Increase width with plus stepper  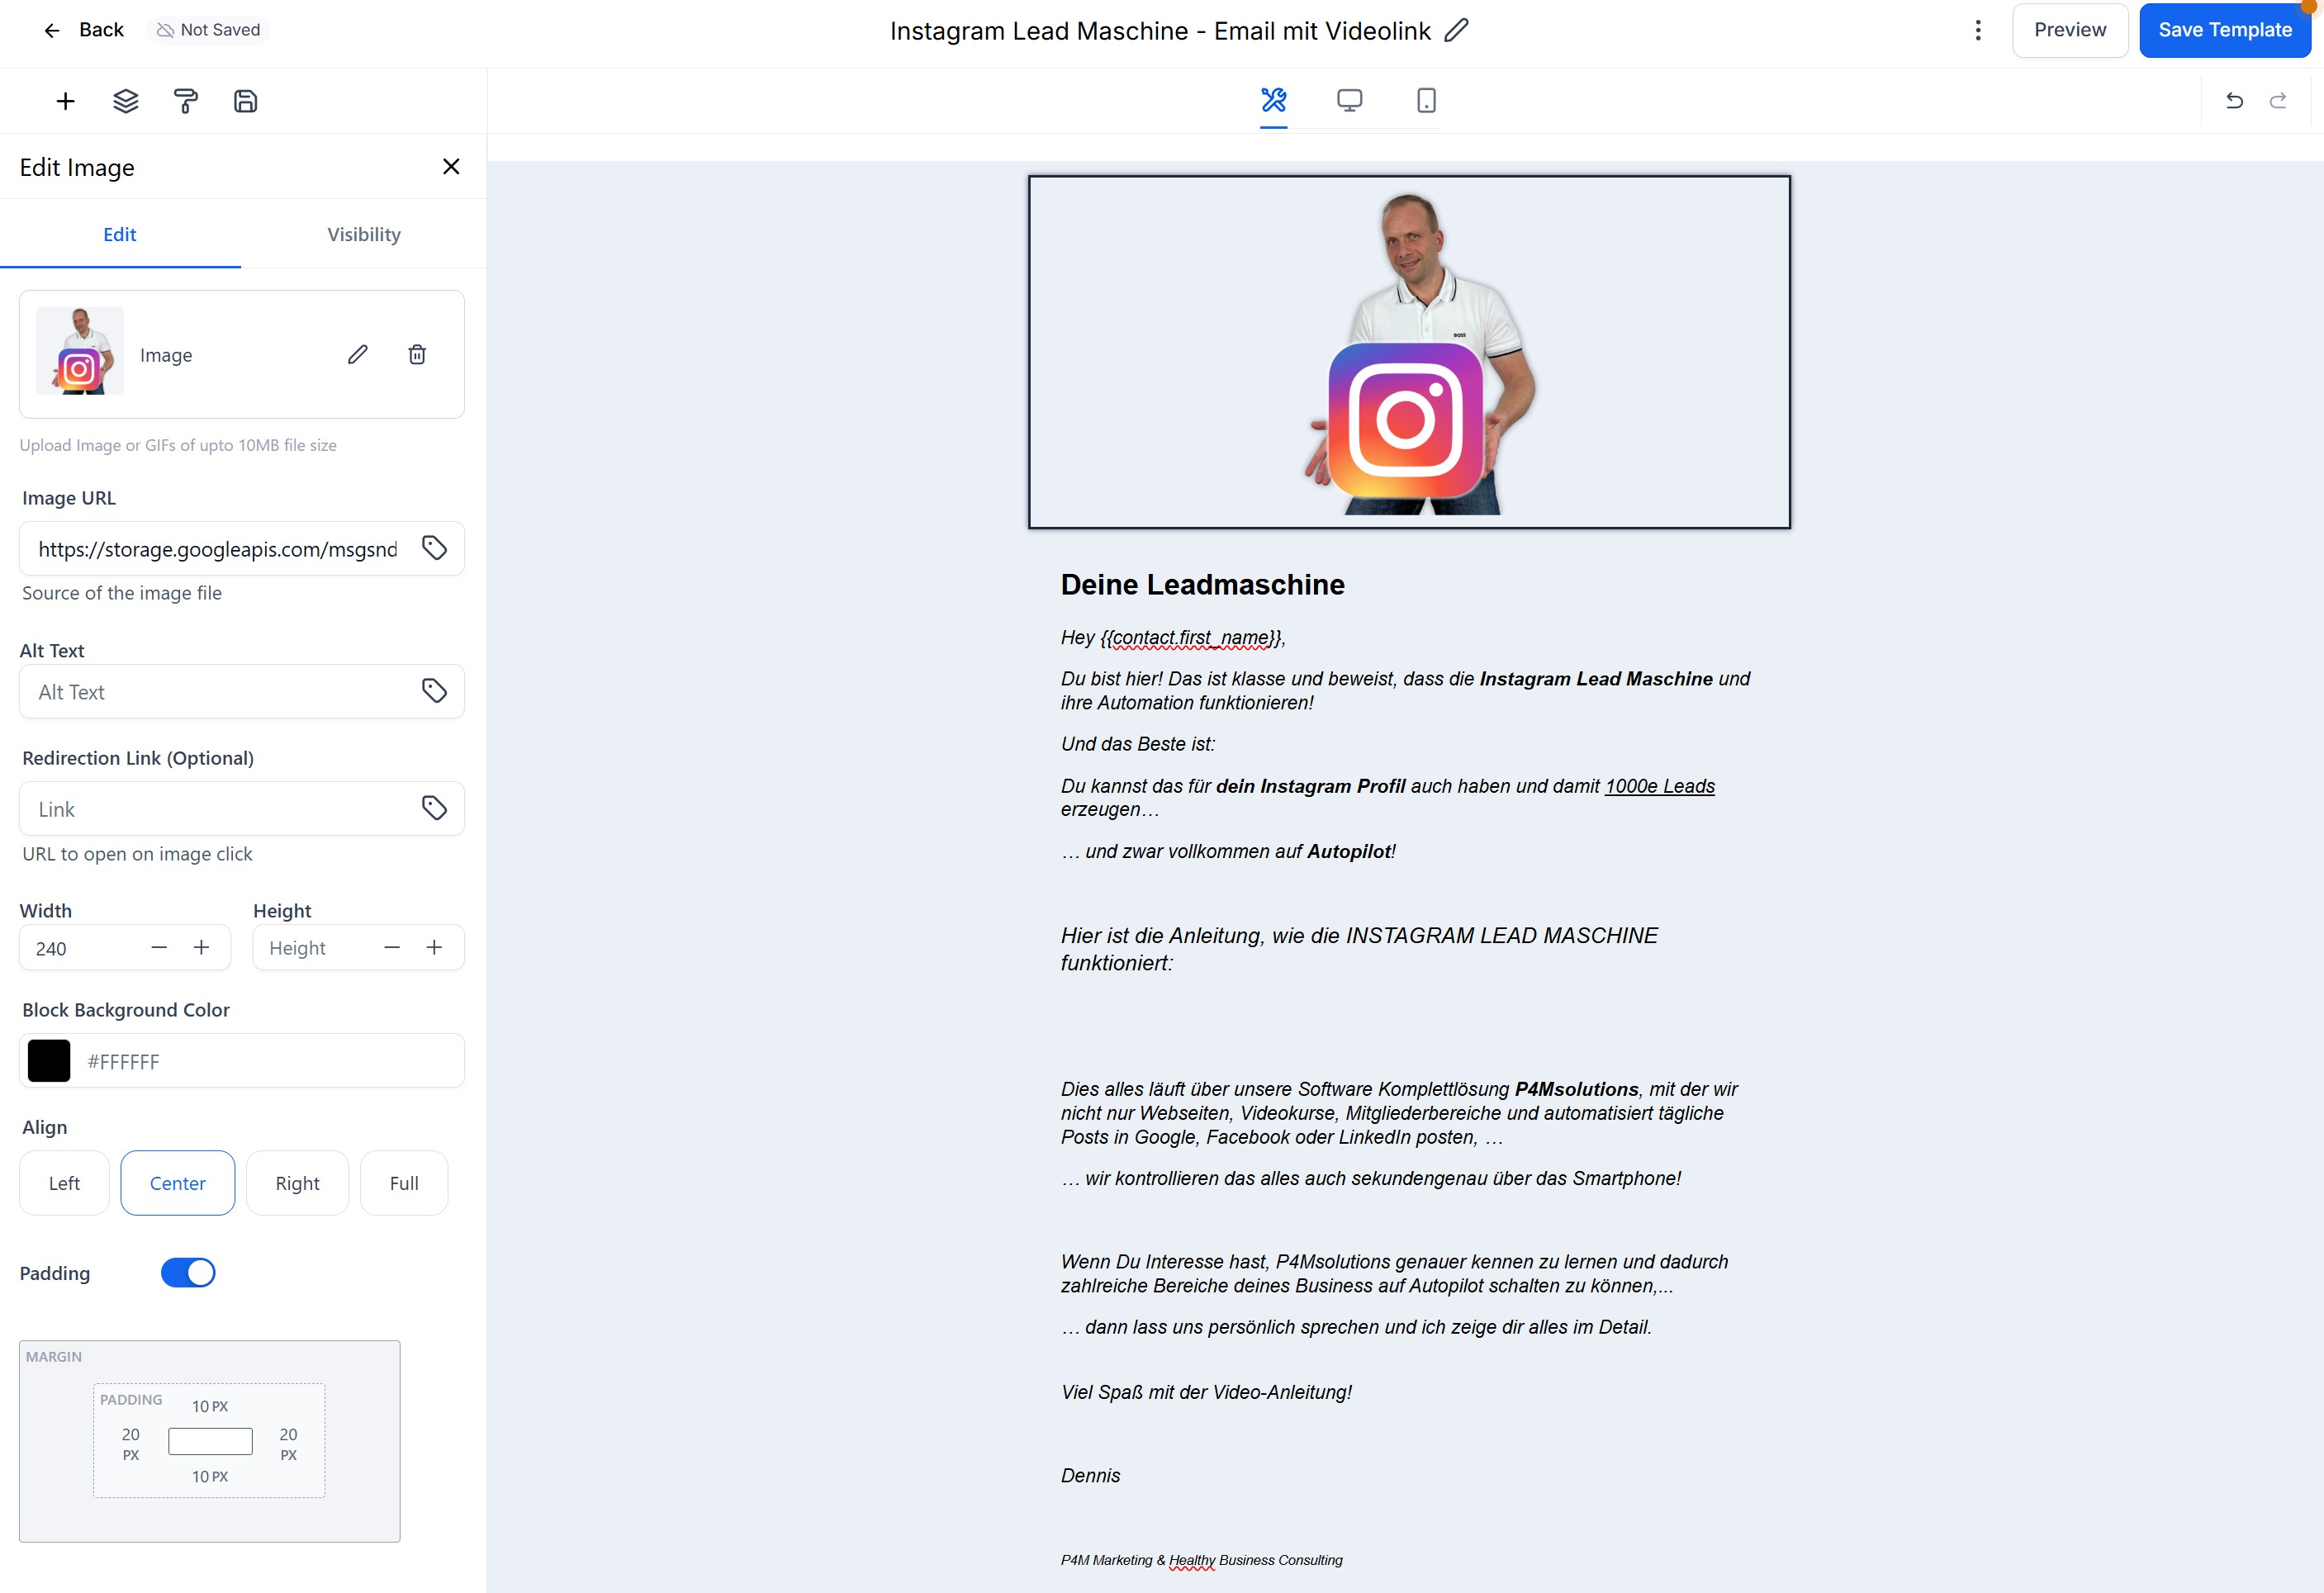pos(201,947)
